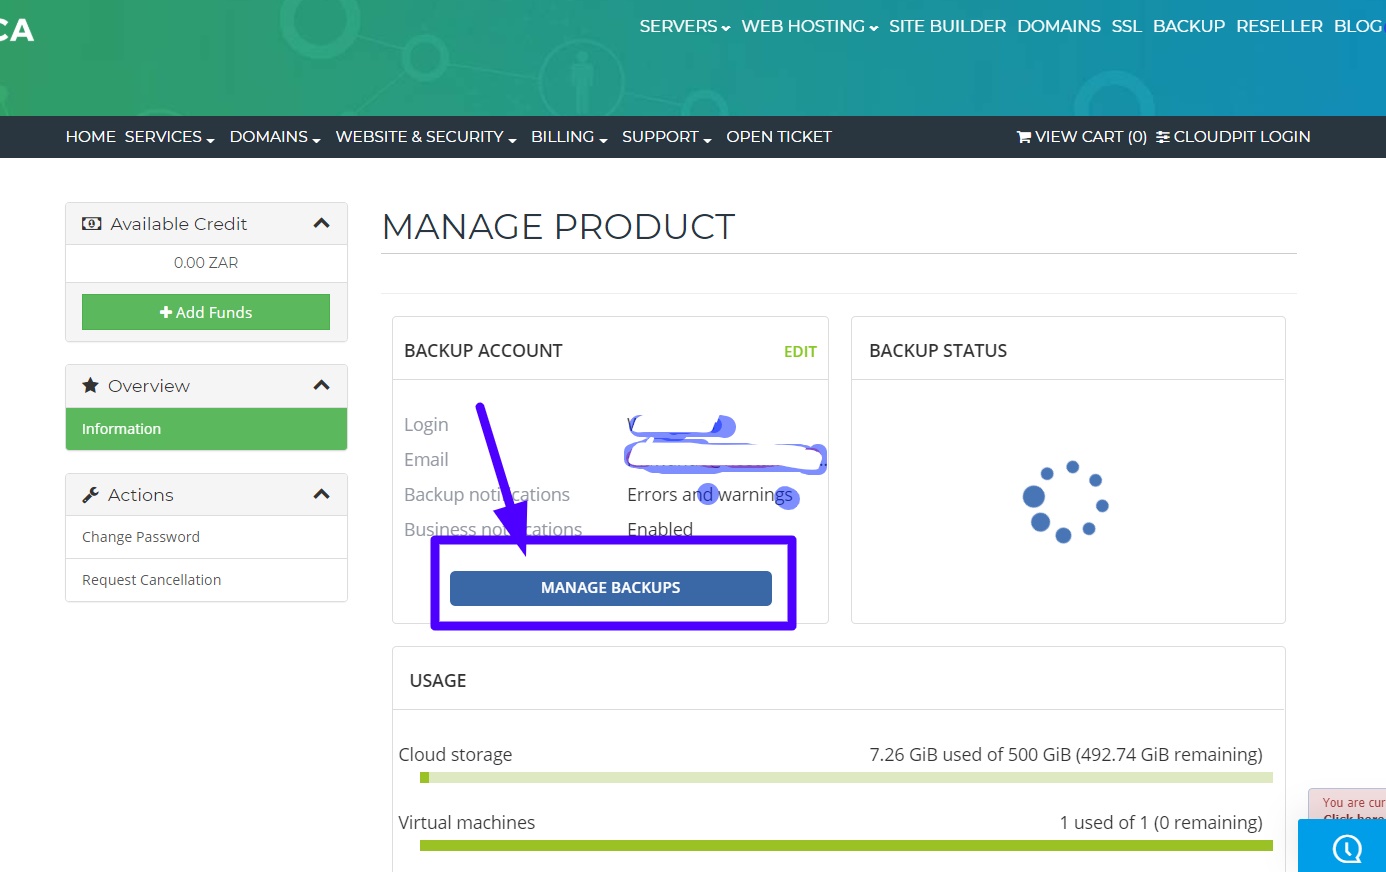Click the Backup Status loading spinner
Screen dimensions: 1386x872
[x=1066, y=501]
